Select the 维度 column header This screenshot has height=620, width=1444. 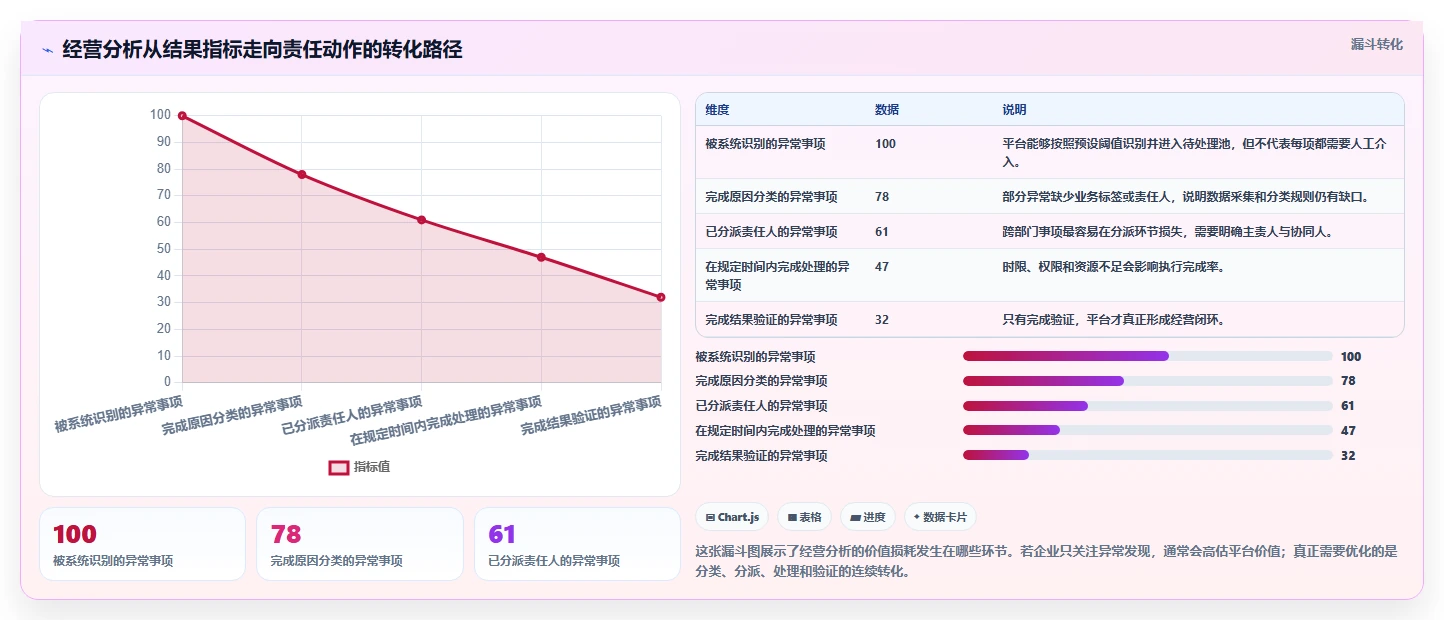(717, 110)
